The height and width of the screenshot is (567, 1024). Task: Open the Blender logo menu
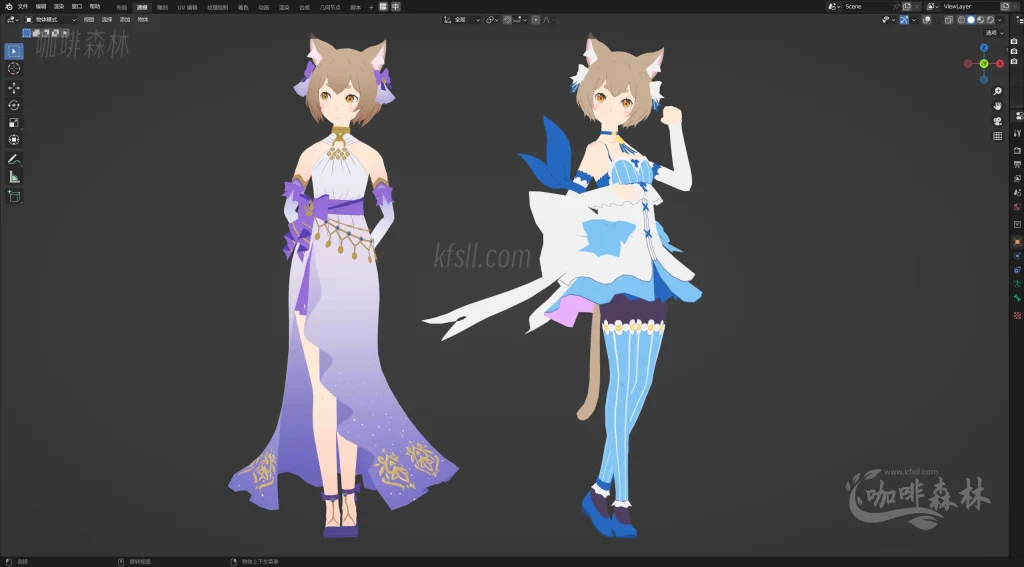[8, 7]
